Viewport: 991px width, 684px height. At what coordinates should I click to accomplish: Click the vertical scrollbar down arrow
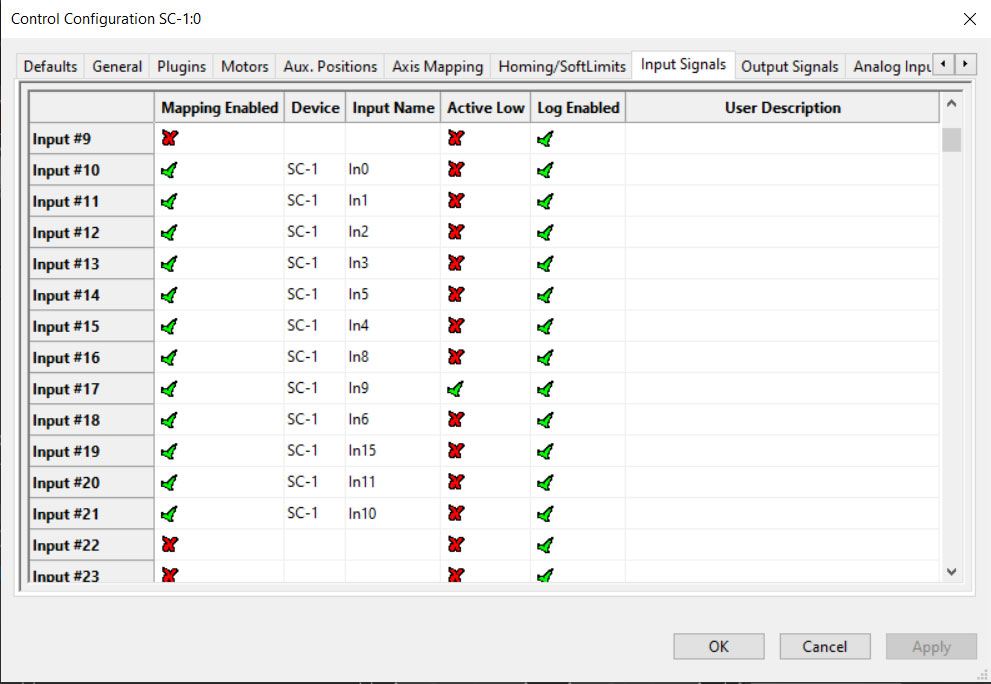click(x=951, y=571)
